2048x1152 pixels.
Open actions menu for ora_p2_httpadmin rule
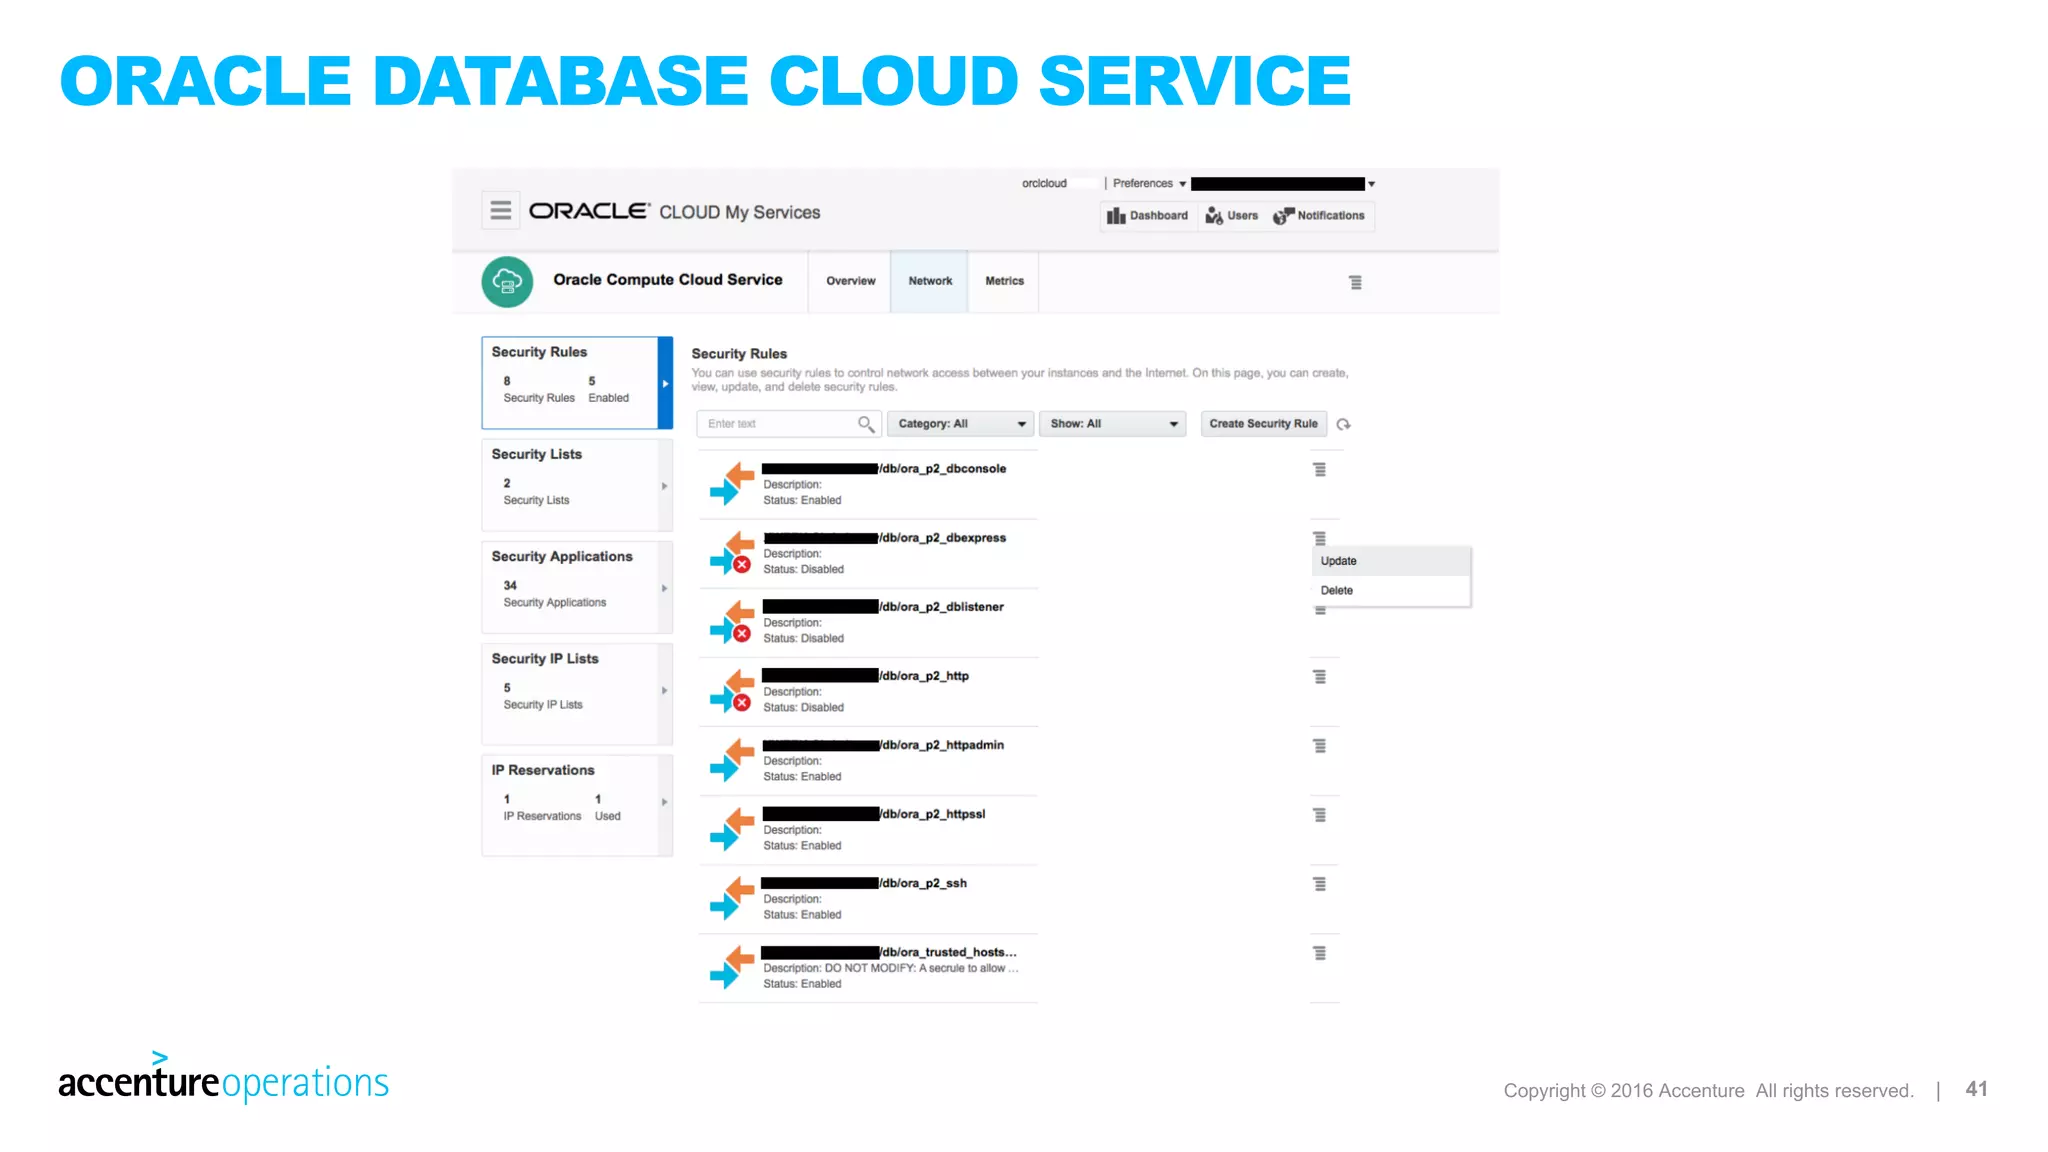pyautogui.click(x=1319, y=746)
